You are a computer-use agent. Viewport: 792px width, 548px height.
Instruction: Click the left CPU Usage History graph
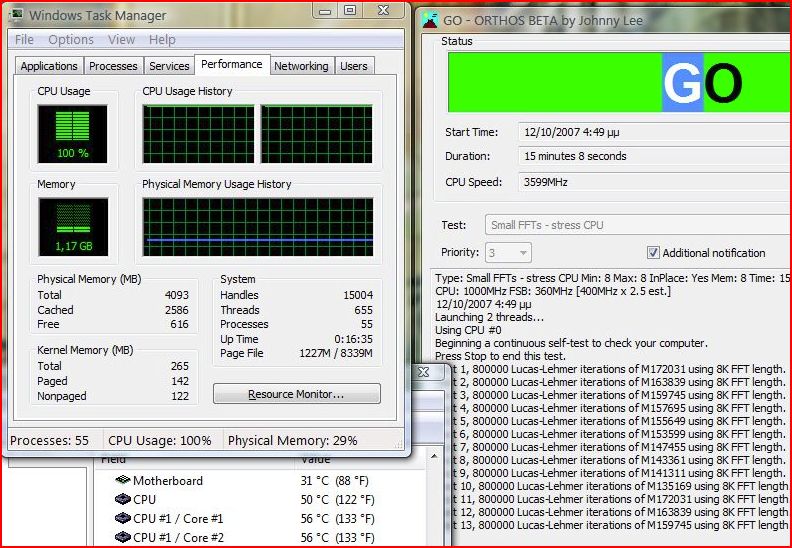199,134
